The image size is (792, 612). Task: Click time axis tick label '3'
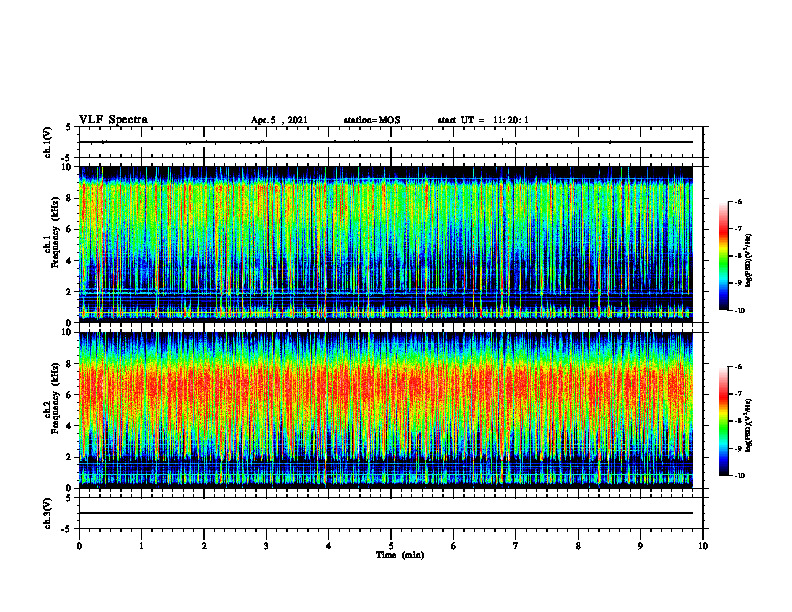(266, 546)
